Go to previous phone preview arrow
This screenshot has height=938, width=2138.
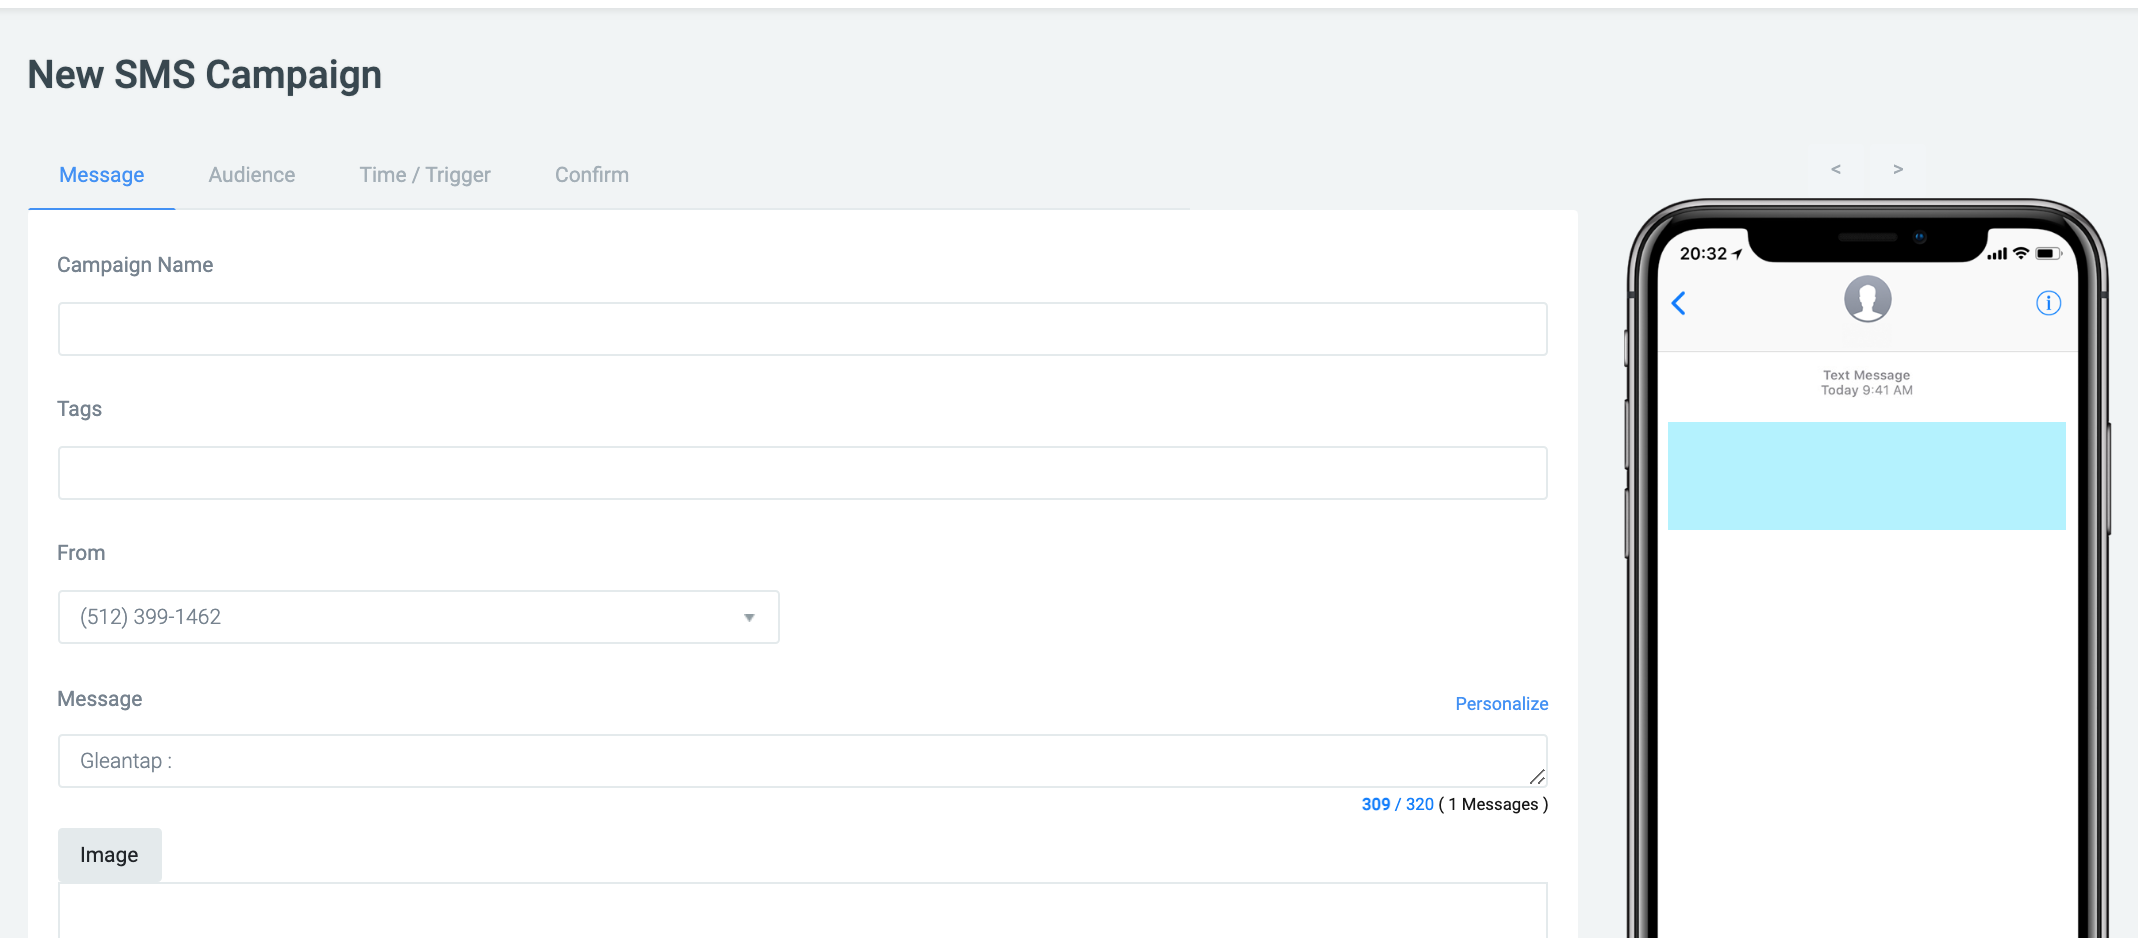(x=1835, y=169)
